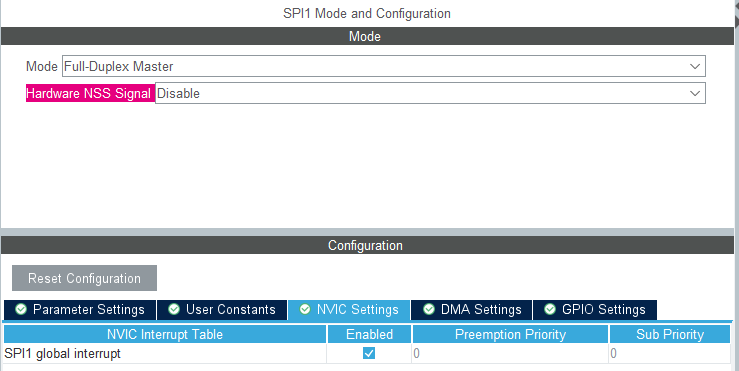Open the GPIO Settings tab
The width and height of the screenshot is (739, 371).
(x=595, y=310)
